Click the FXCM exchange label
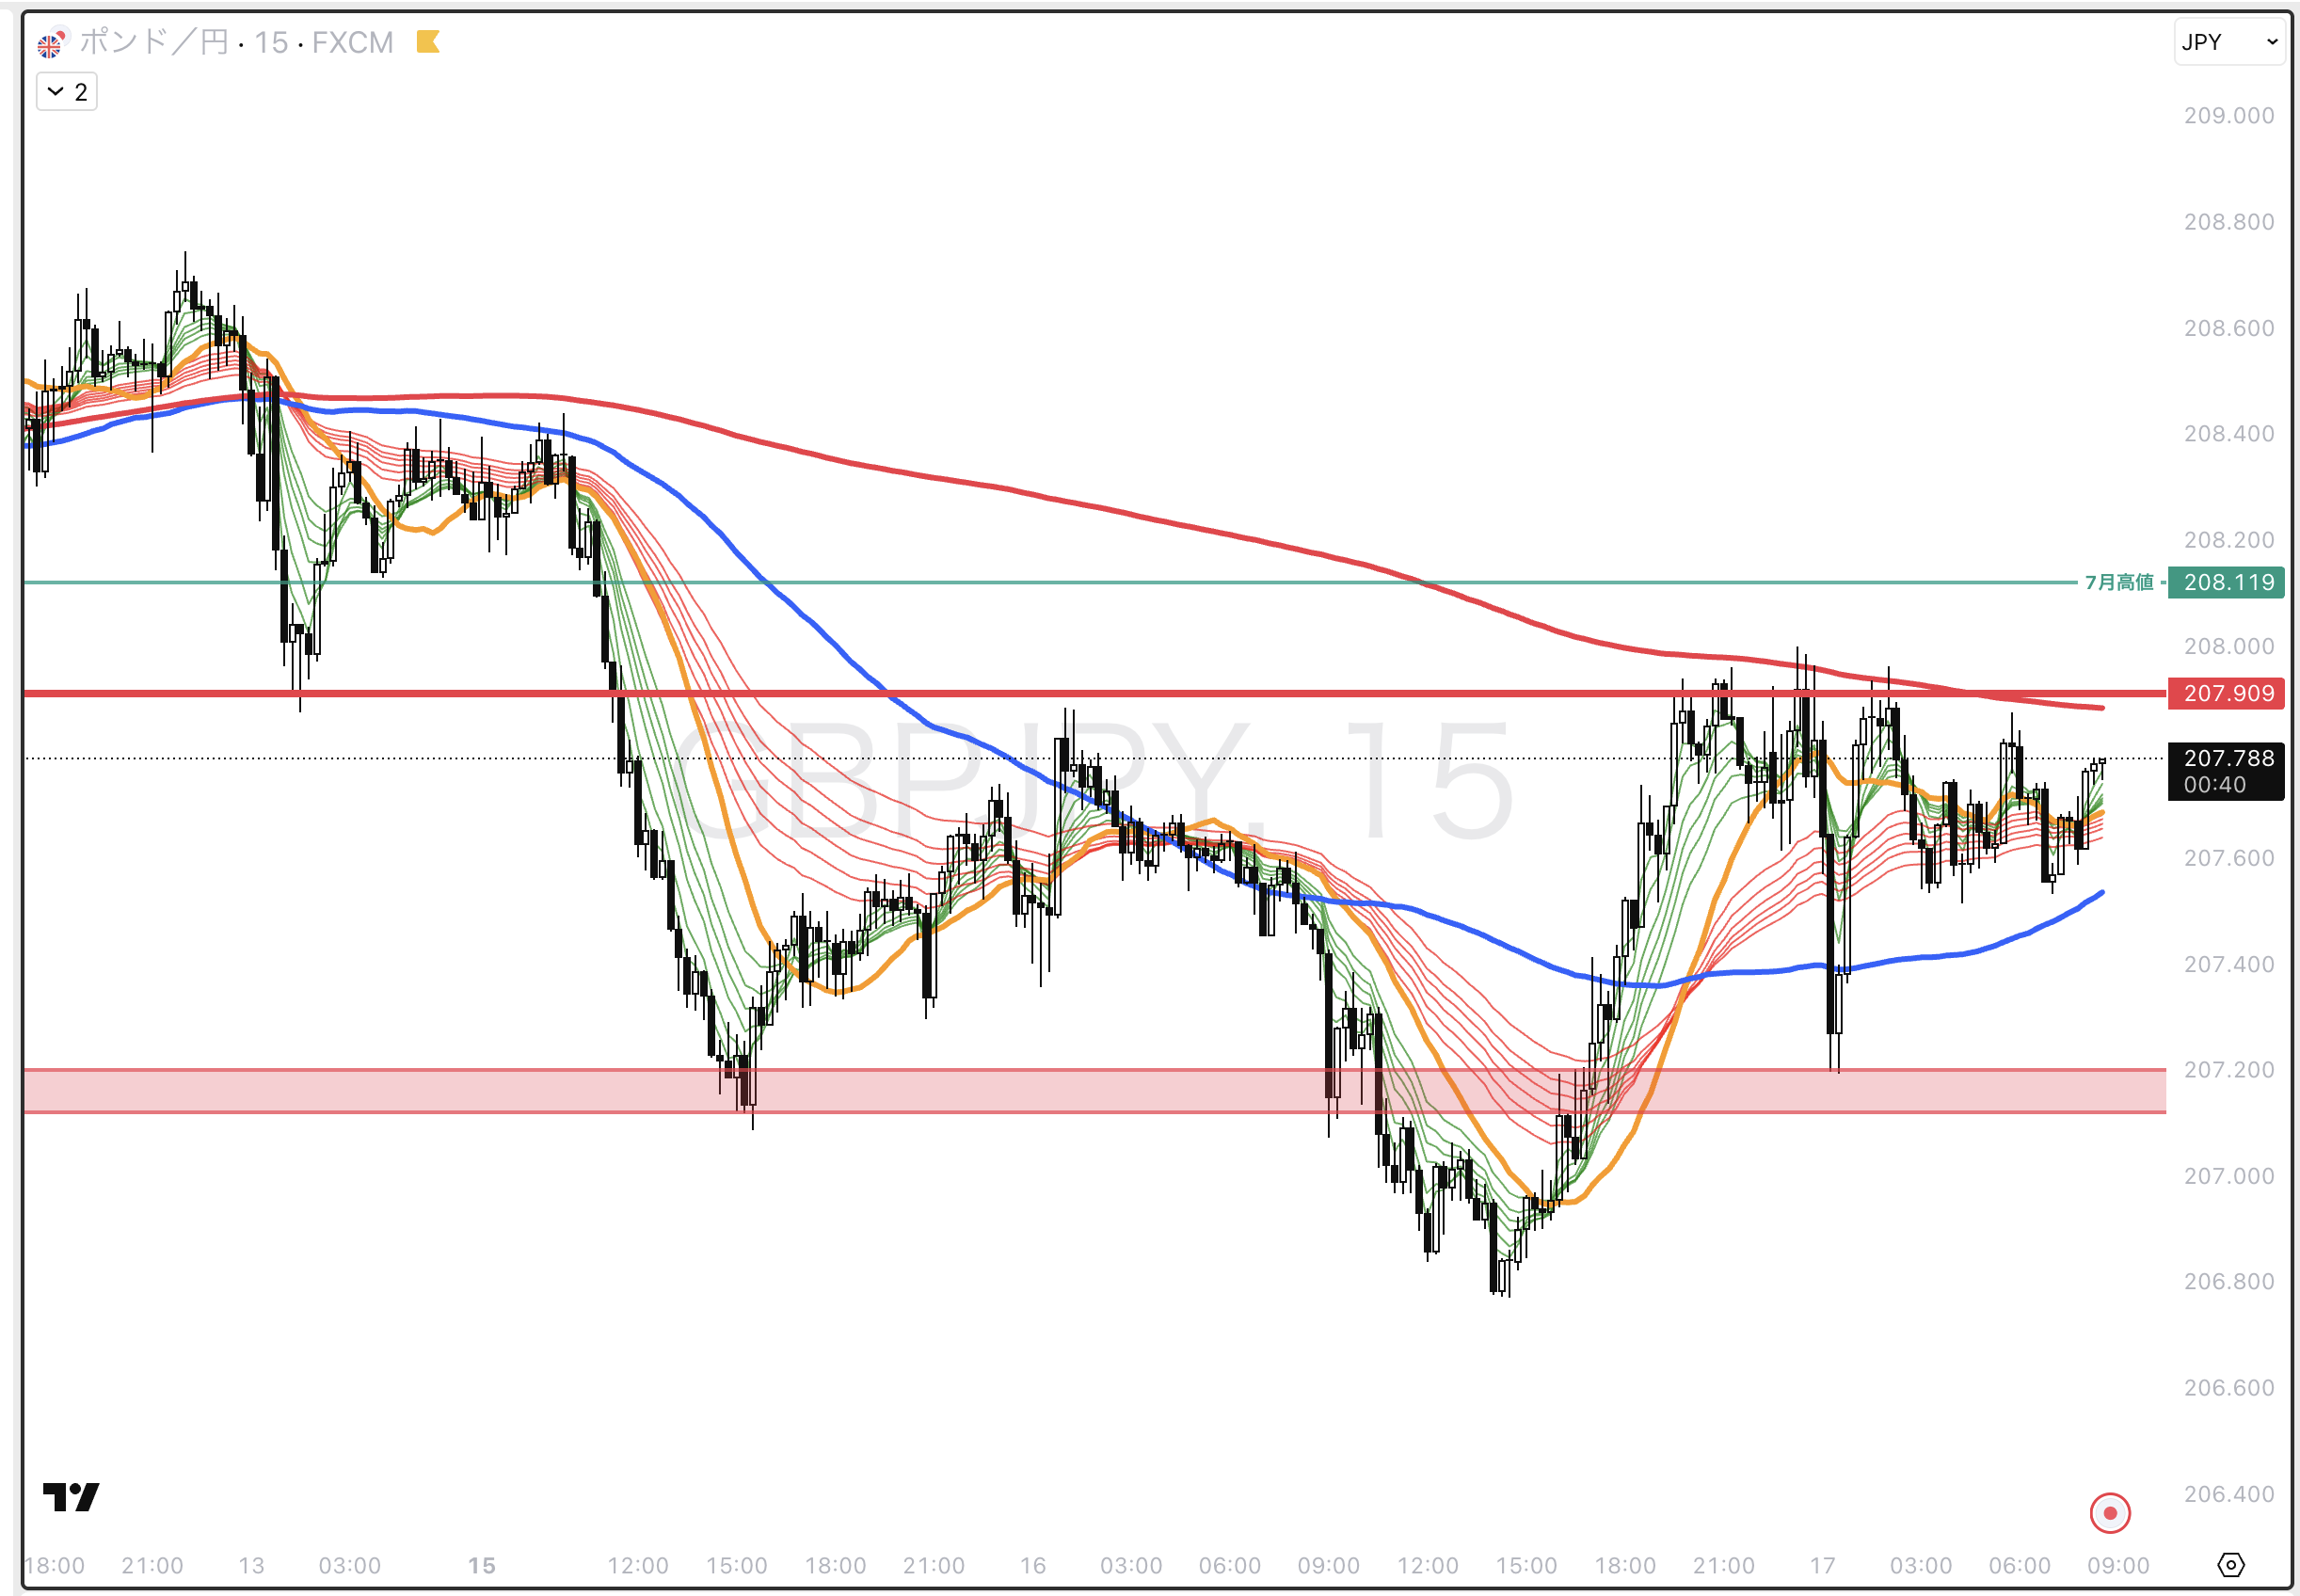Image resolution: width=2300 pixels, height=1596 pixels. pos(352,42)
